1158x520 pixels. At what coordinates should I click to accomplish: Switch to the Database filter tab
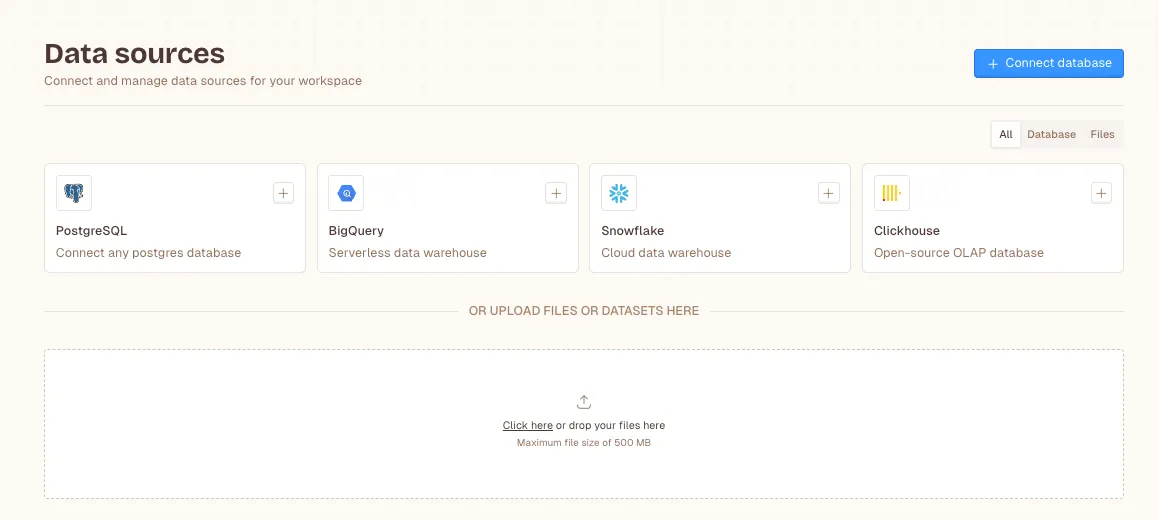click(x=1052, y=134)
